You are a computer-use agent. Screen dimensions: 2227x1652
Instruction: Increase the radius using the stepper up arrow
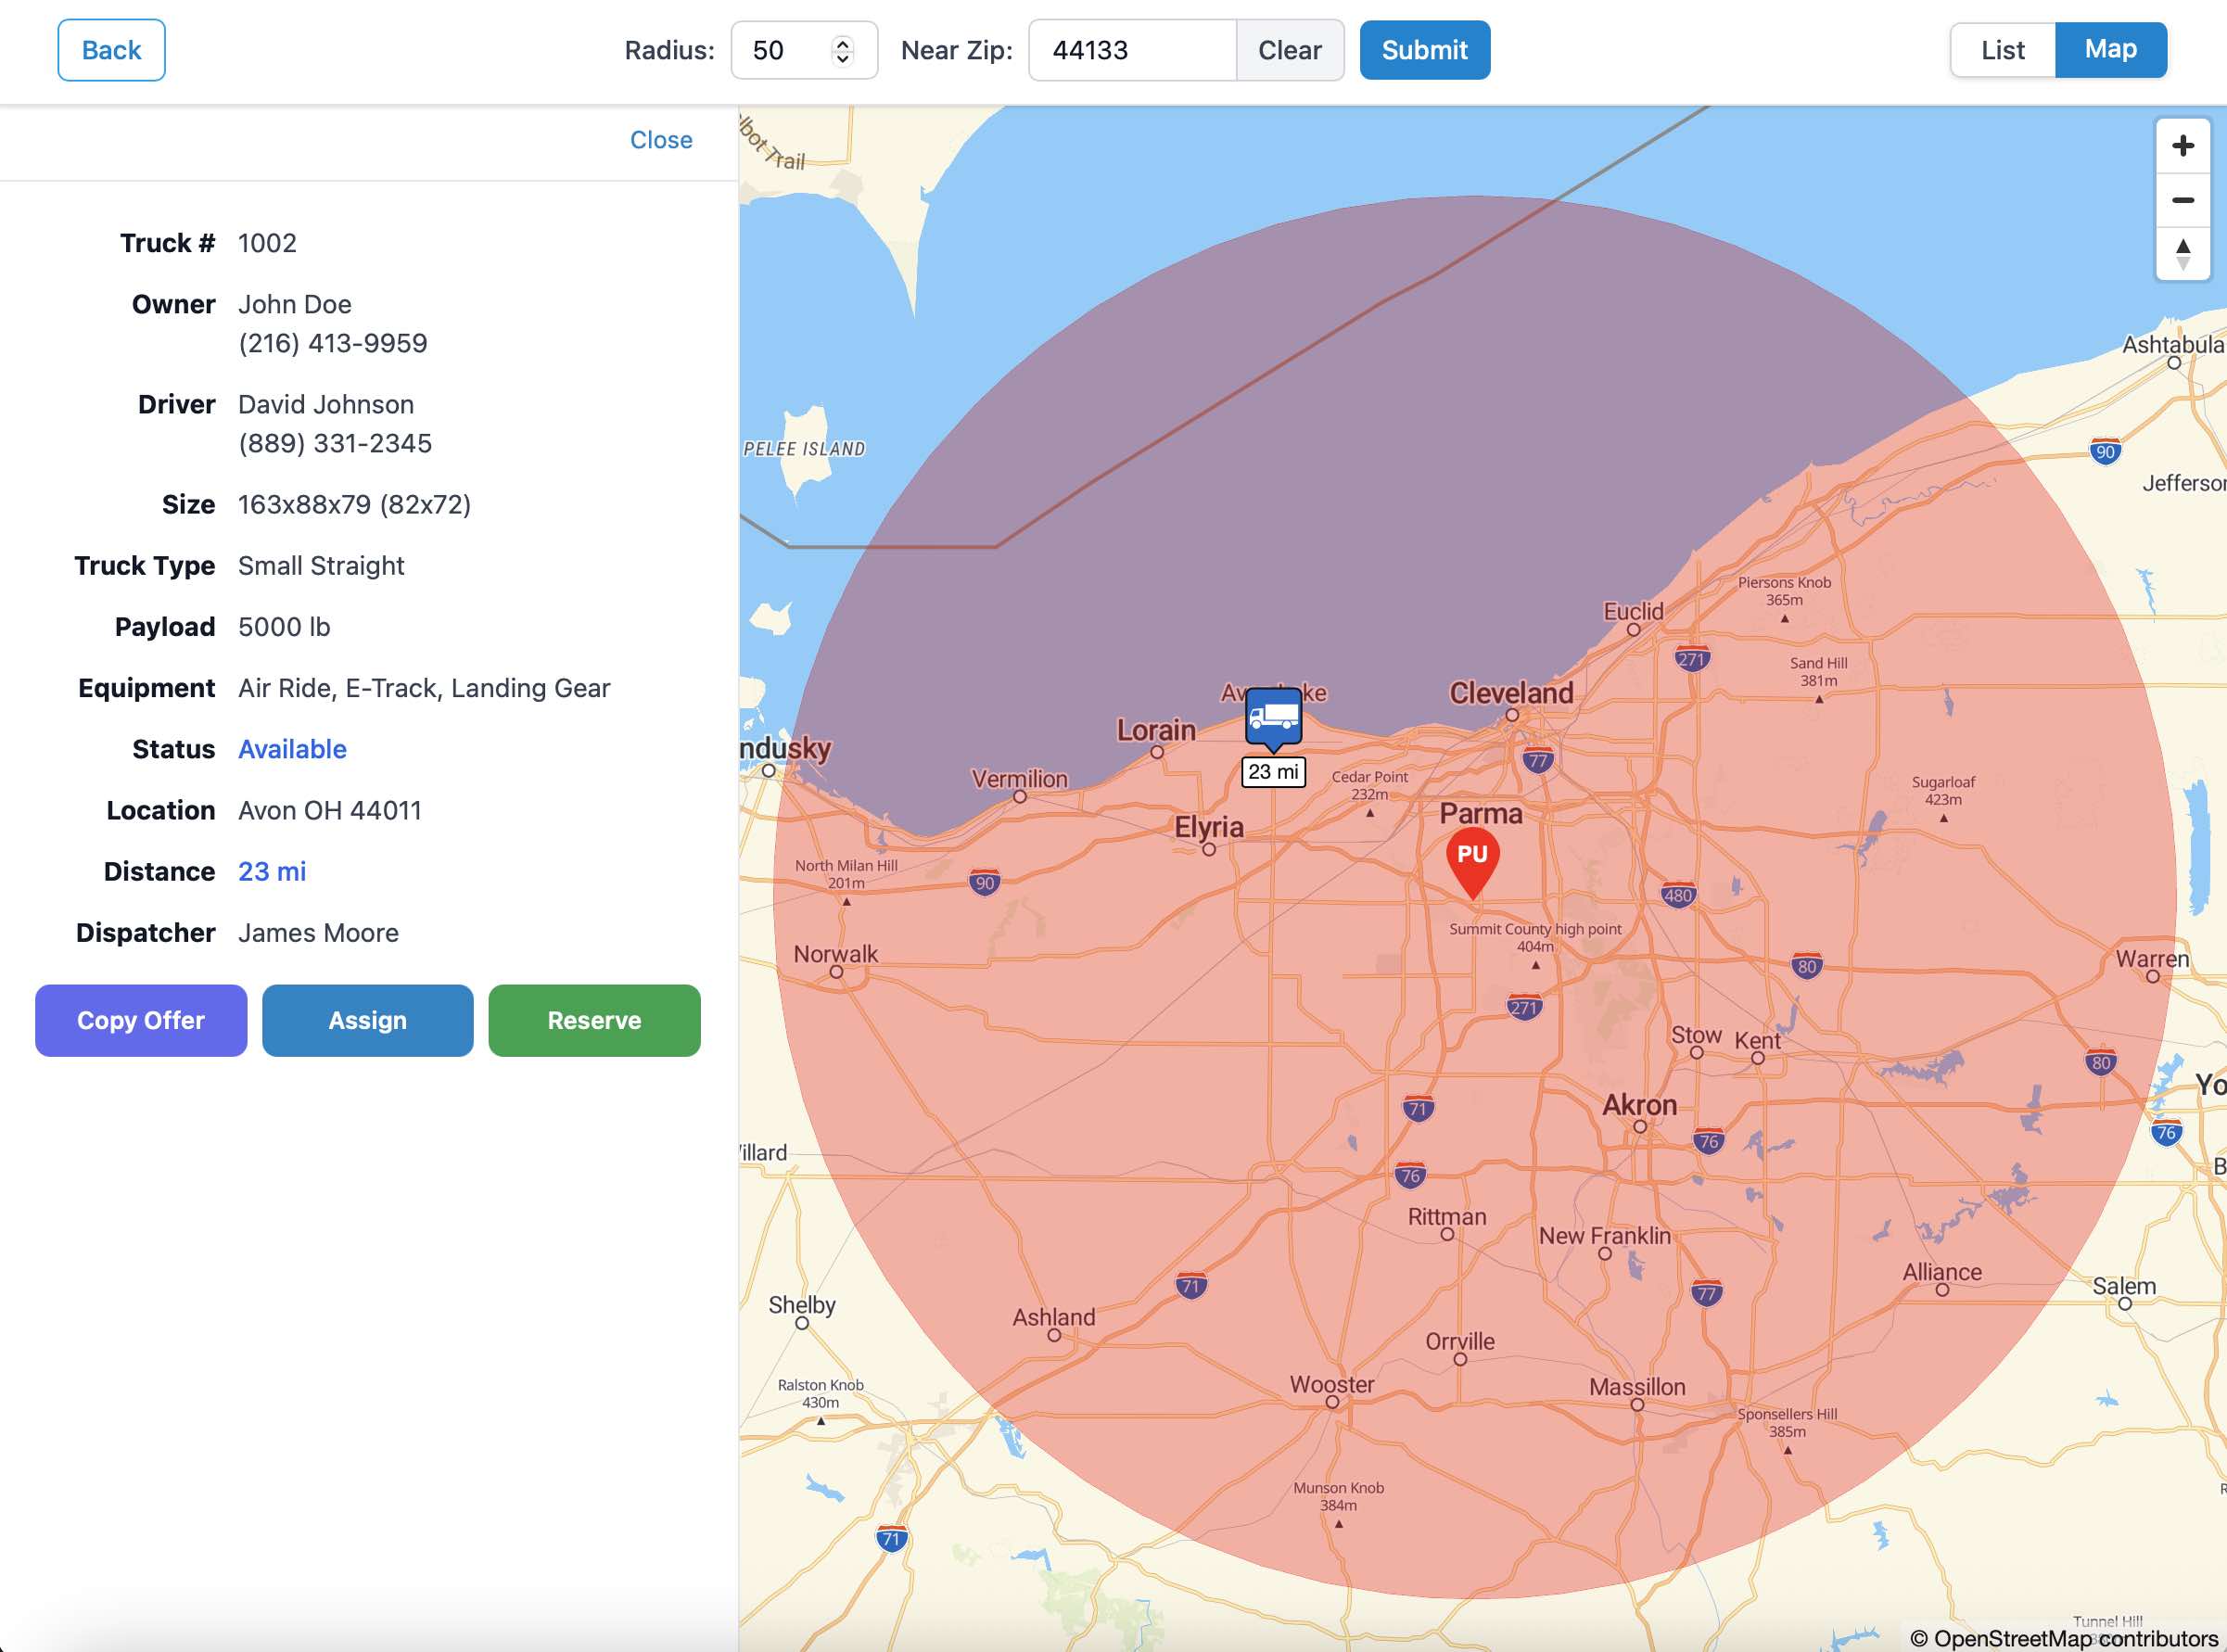click(843, 42)
